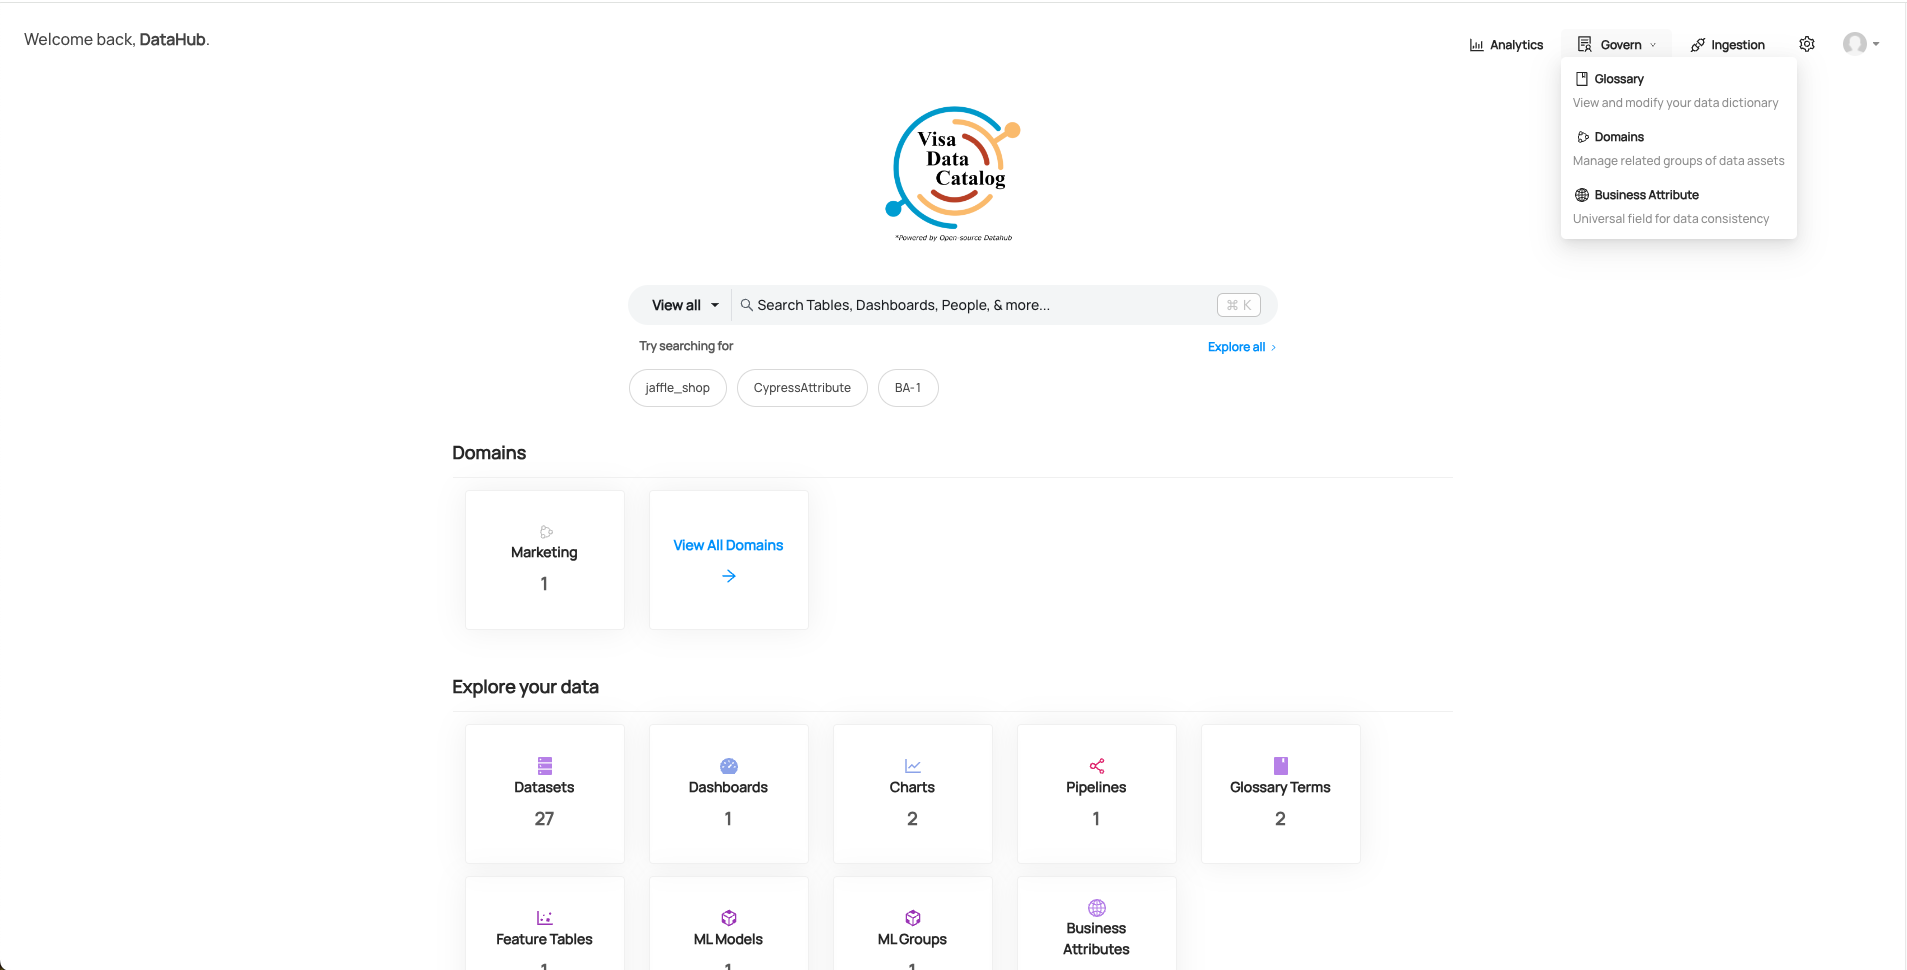Click the ML Models cube icon
This screenshot has width=1907, height=970.
point(729,918)
